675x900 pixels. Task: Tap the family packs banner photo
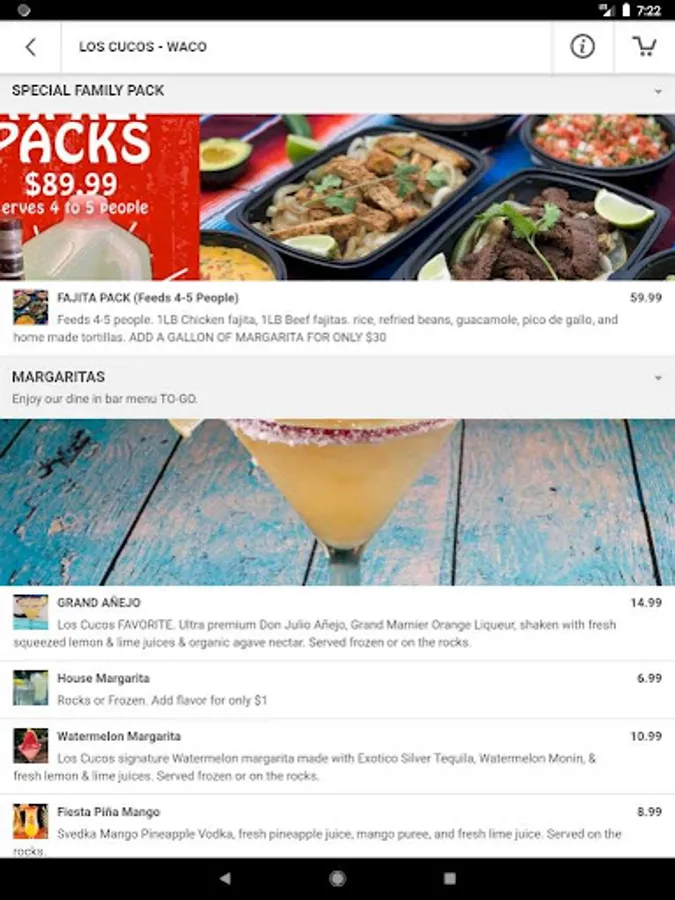point(338,197)
